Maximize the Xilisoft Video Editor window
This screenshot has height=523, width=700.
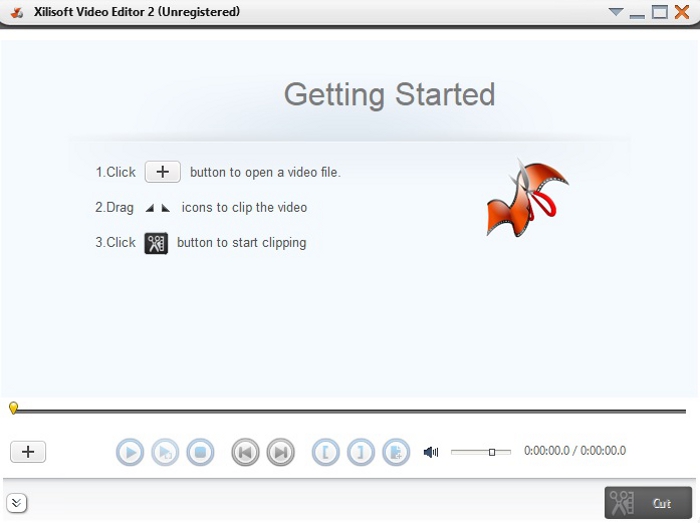(659, 12)
